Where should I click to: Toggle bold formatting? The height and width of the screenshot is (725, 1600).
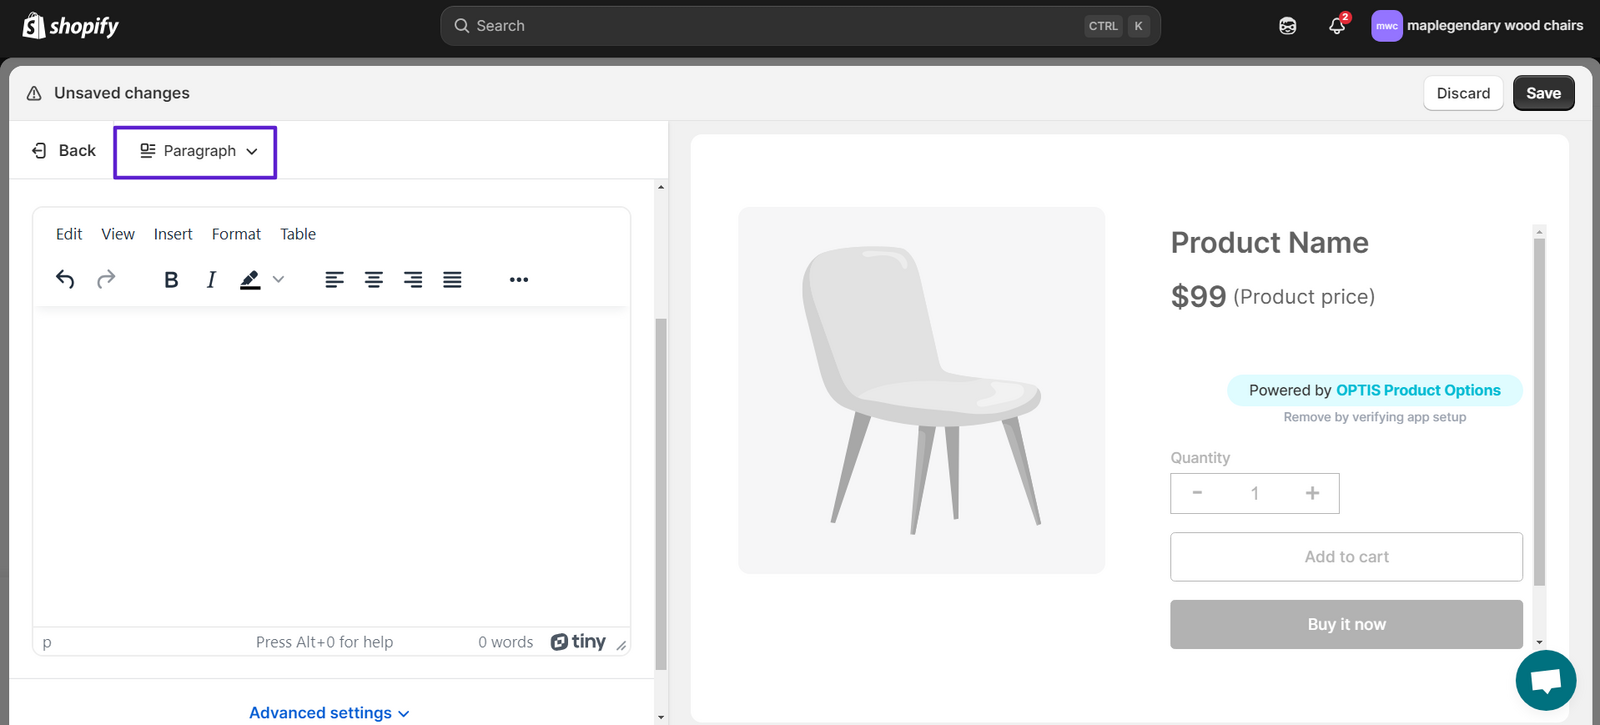click(171, 279)
